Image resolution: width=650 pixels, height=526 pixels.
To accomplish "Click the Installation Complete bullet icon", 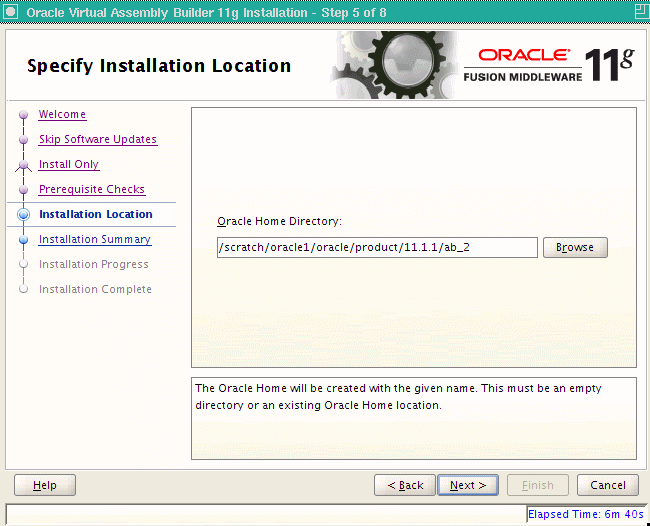I will (x=24, y=289).
